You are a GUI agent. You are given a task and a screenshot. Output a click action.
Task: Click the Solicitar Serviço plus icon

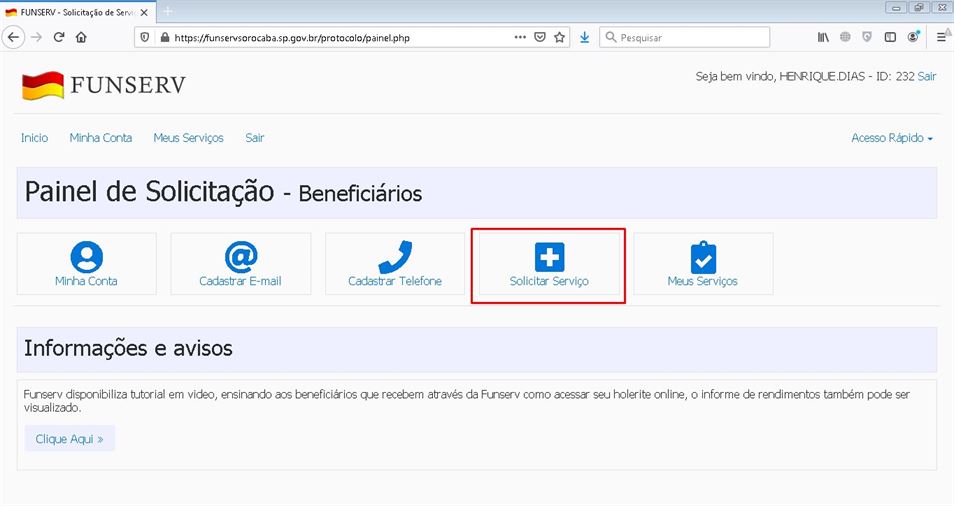[x=549, y=257]
